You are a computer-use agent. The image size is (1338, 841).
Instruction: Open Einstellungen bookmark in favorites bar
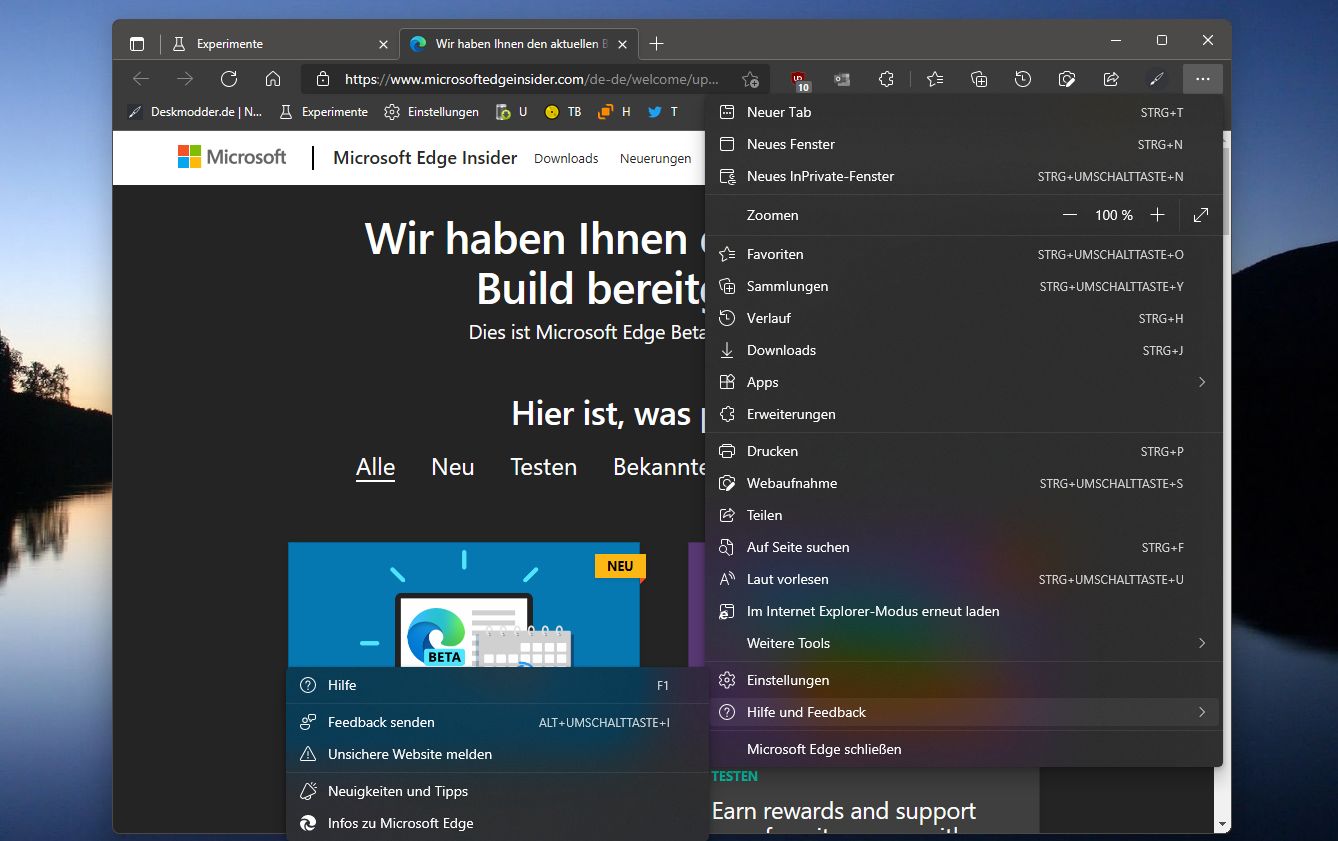point(432,112)
